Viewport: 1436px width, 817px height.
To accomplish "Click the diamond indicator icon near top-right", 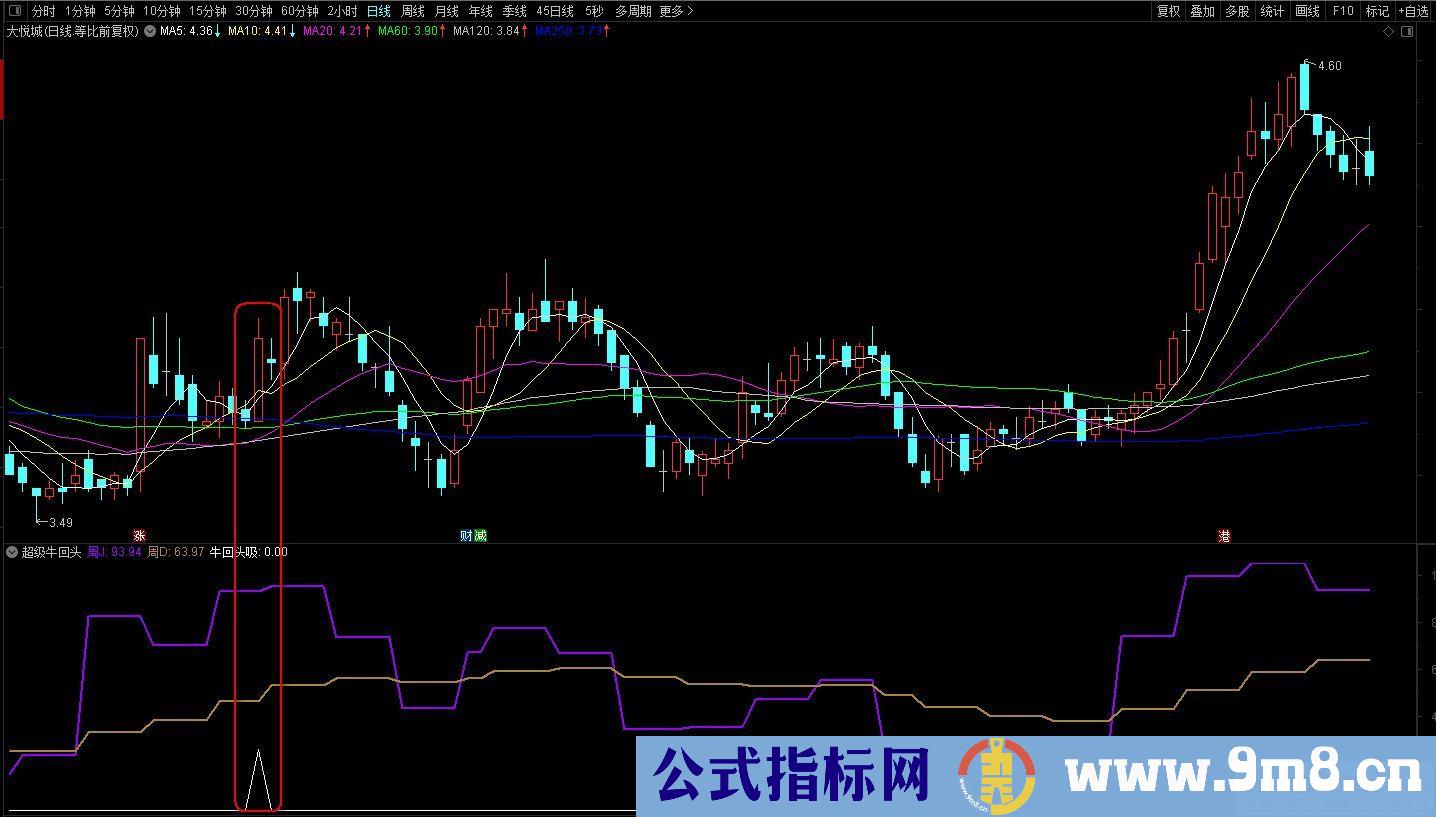I will coord(1387,31).
